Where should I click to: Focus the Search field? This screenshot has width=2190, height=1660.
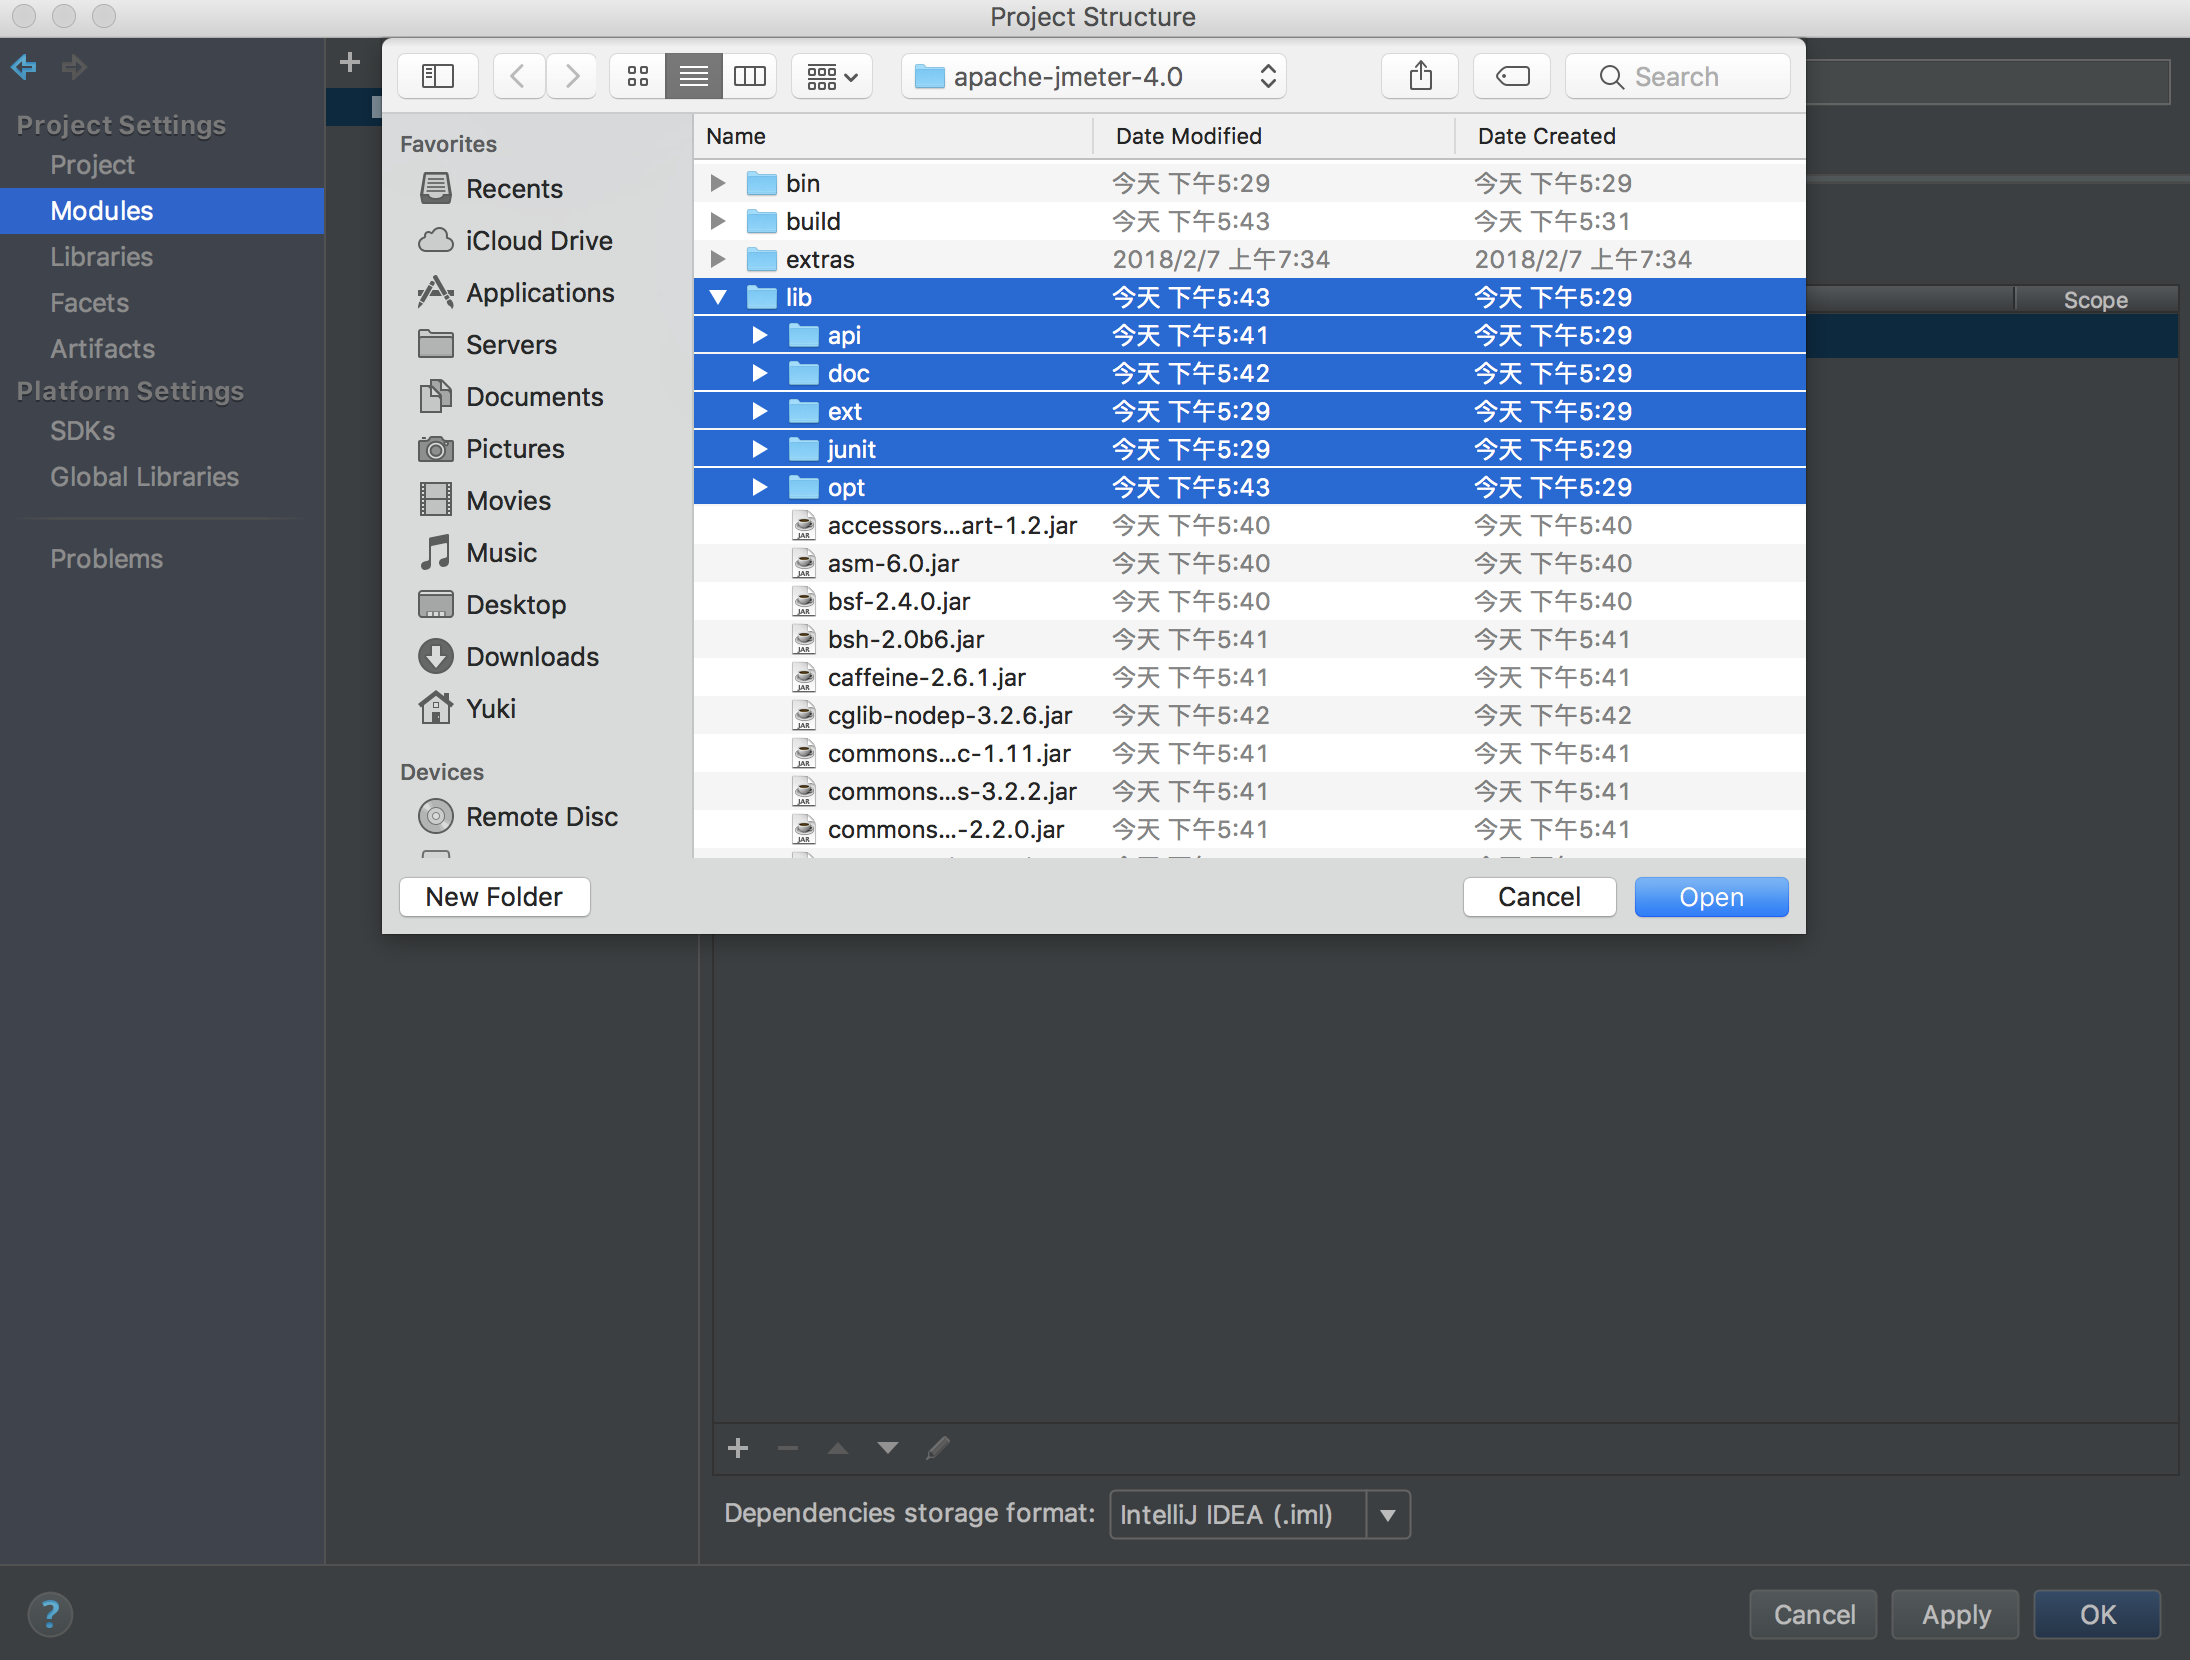(1678, 76)
